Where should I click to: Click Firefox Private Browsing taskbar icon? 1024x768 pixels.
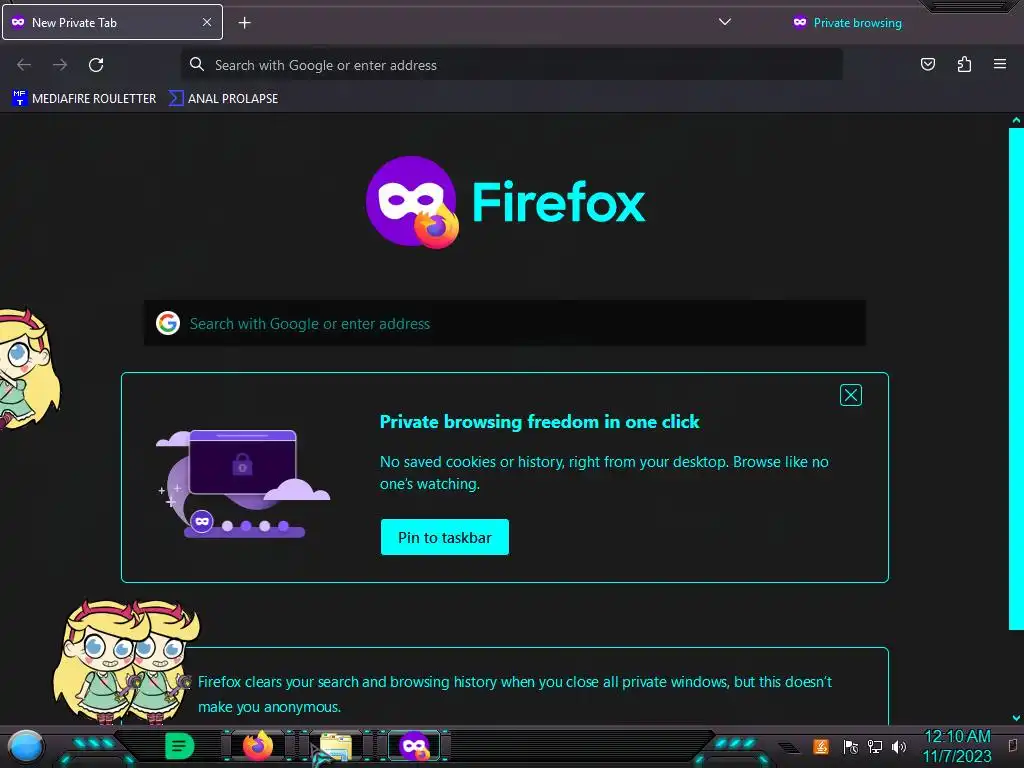pos(414,746)
